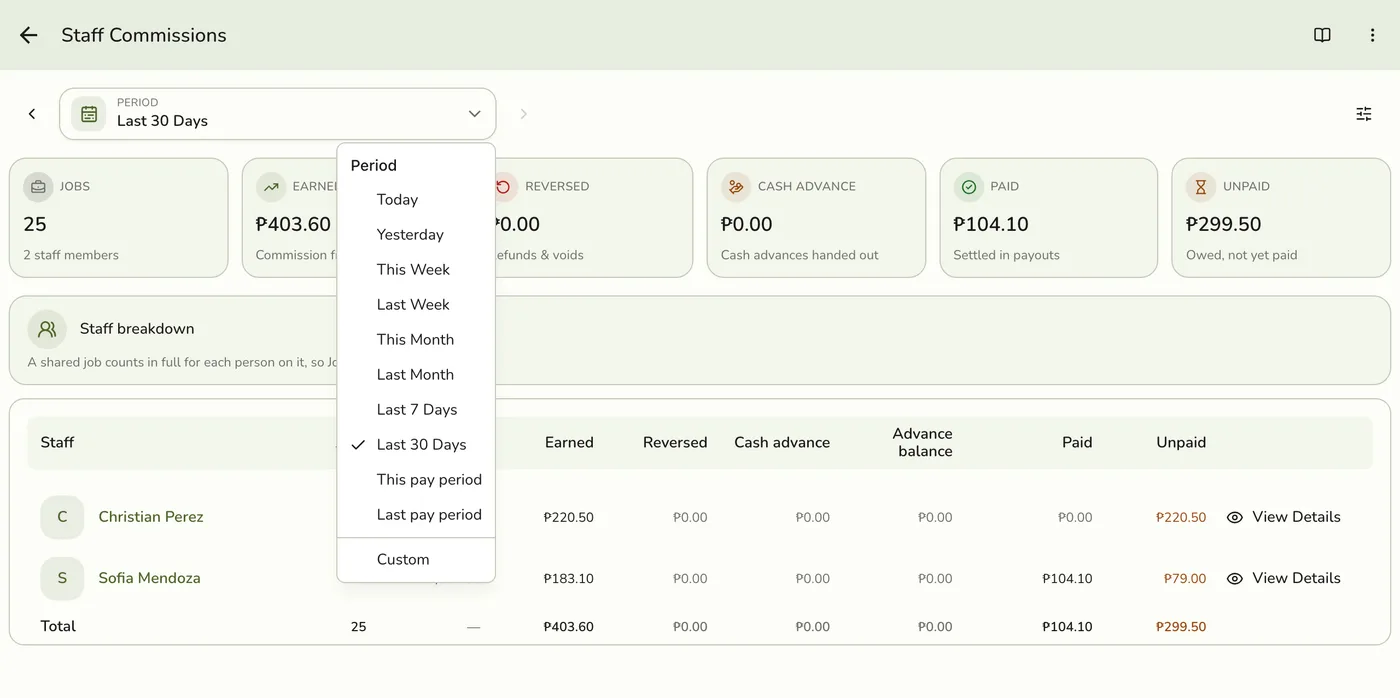Click the Period menu heading
This screenshot has width=1400, height=698.
[x=374, y=166]
